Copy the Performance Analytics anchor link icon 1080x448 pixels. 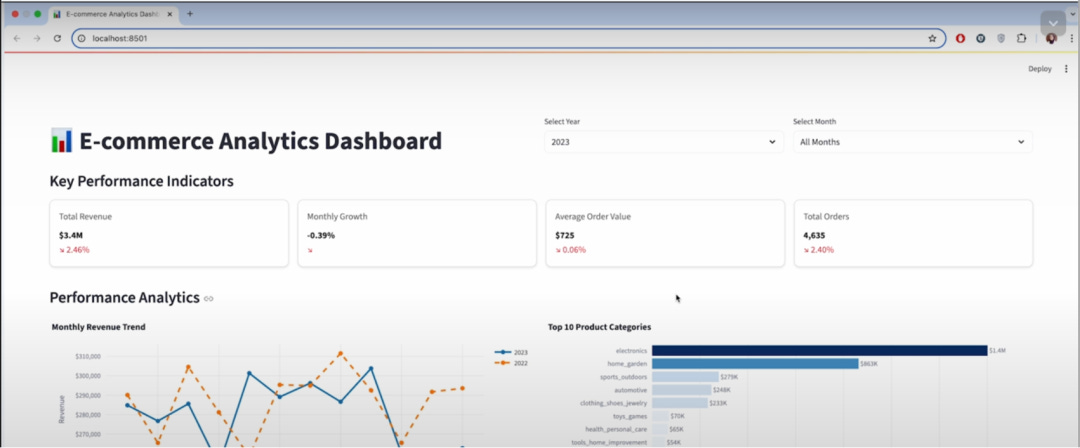click(209, 298)
